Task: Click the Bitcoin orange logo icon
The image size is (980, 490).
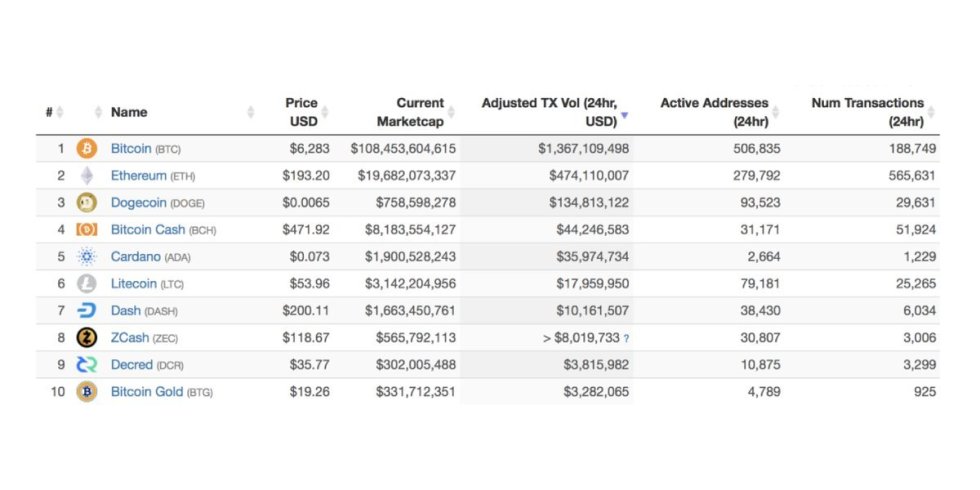Action: pyautogui.click(x=87, y=149)
